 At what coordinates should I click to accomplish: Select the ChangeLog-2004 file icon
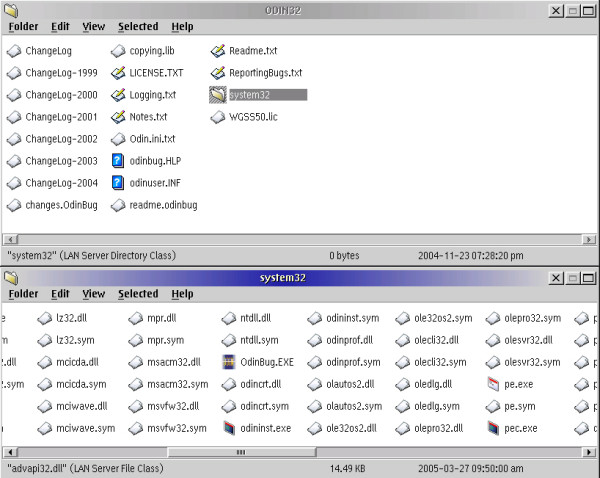tap(14, 183)
